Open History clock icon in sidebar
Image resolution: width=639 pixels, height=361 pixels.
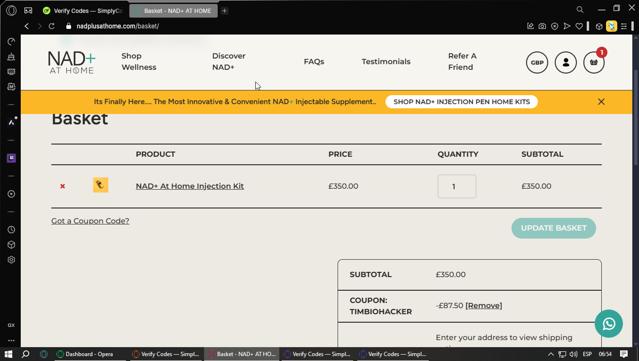pyautogui.click(x=11, y=230)
